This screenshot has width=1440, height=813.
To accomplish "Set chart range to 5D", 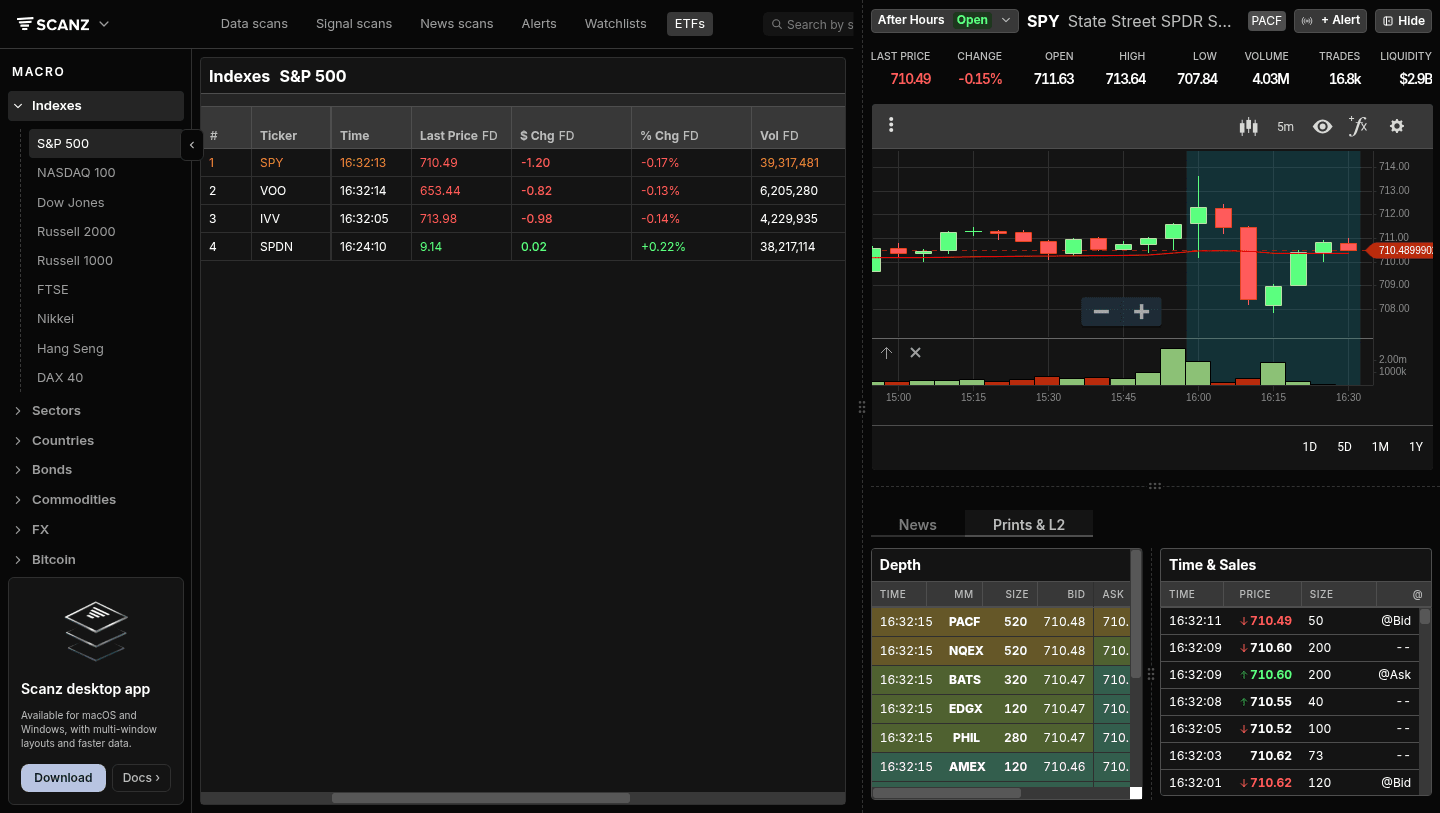I will coord(1345,447).
